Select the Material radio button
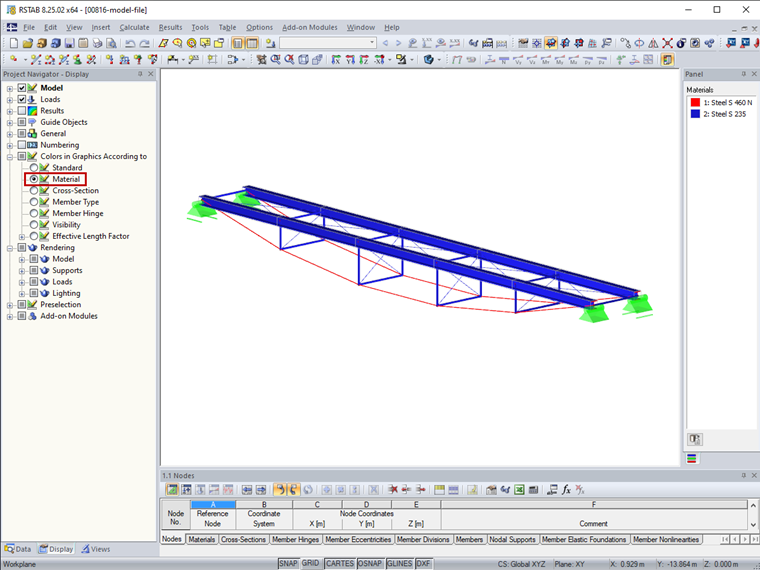 33,179
